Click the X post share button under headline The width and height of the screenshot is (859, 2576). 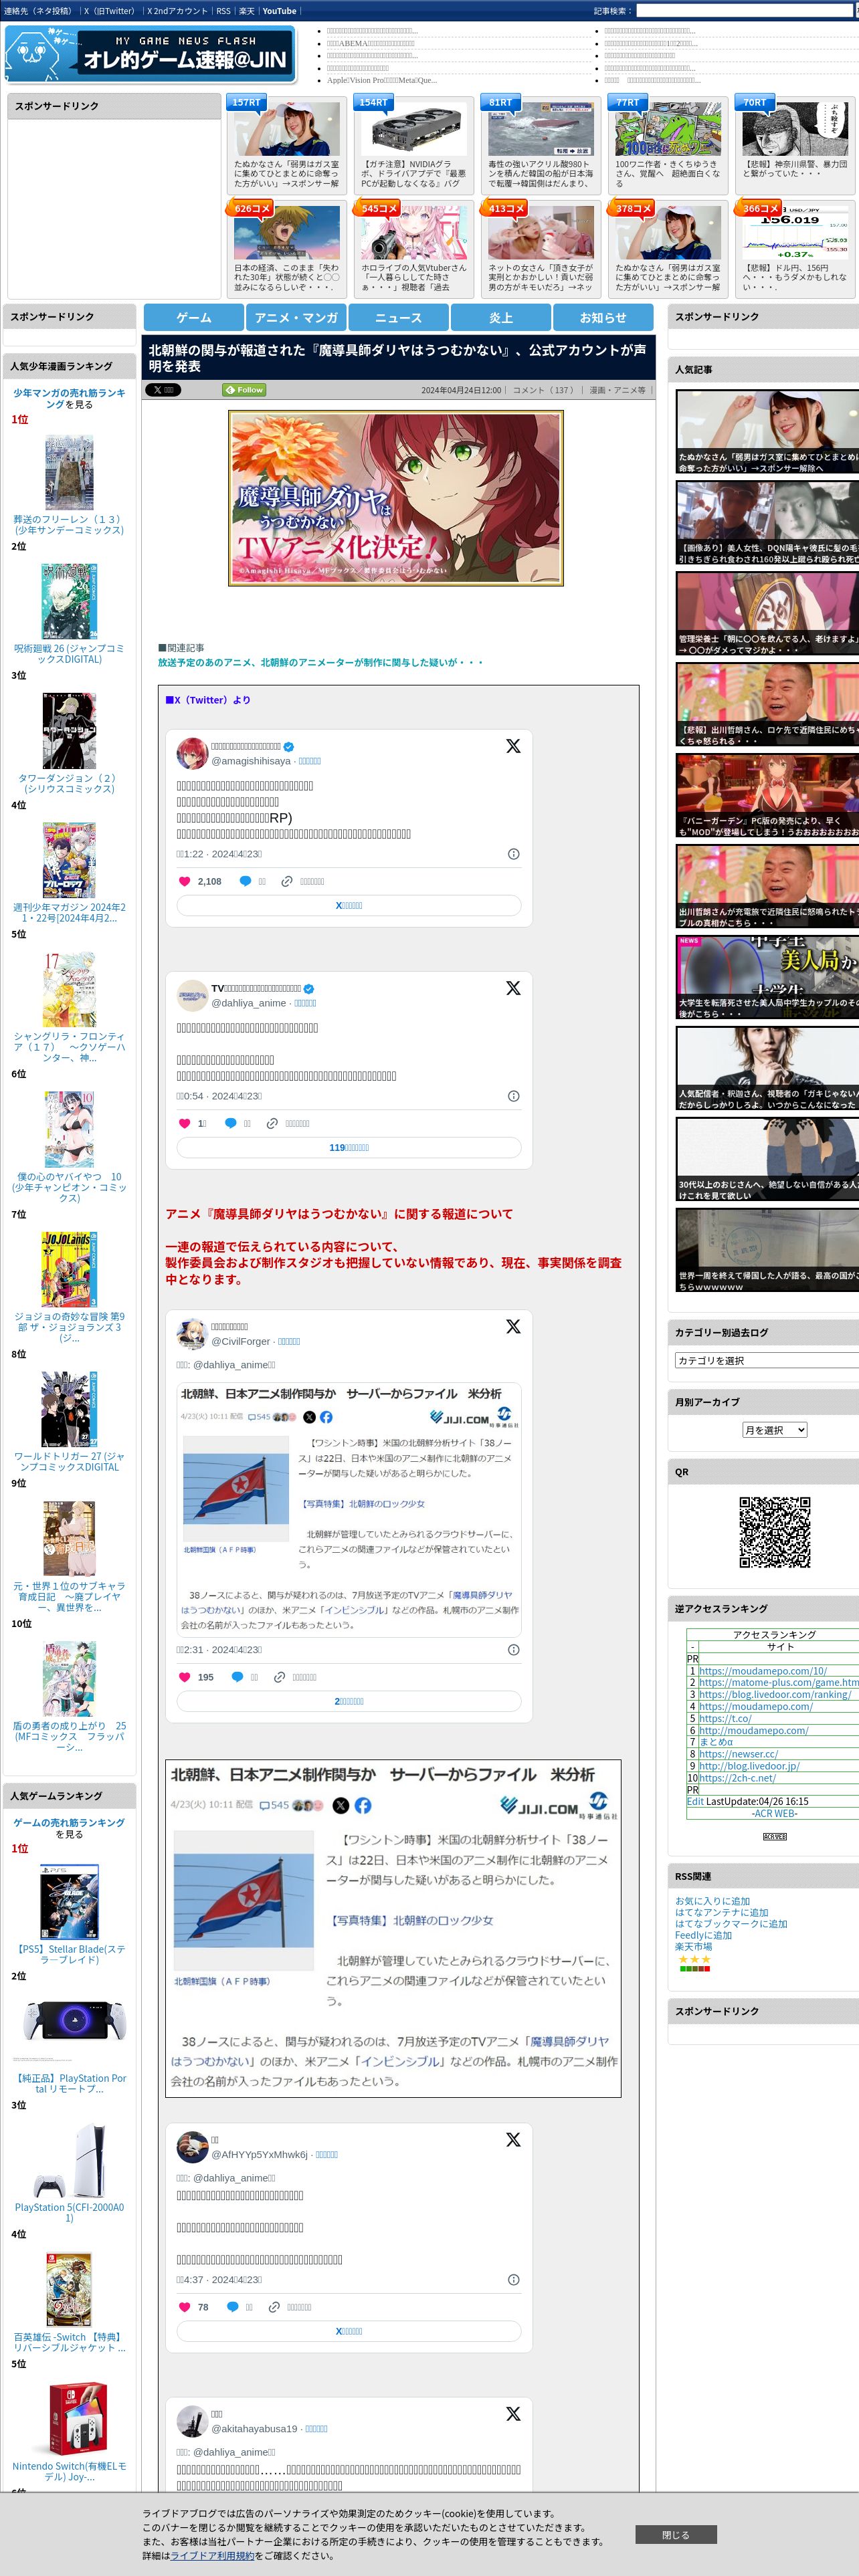(163, 390)
